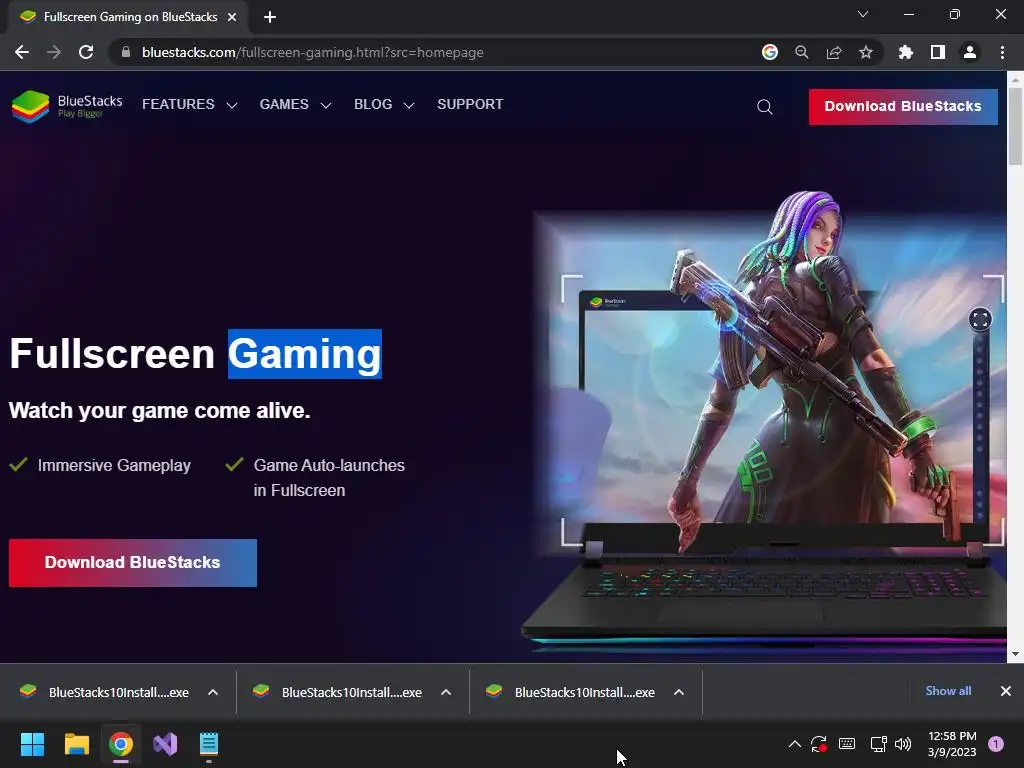Click the volume speaker tray icon
Screen dimensions: 1024x768
tap(903, 744)
